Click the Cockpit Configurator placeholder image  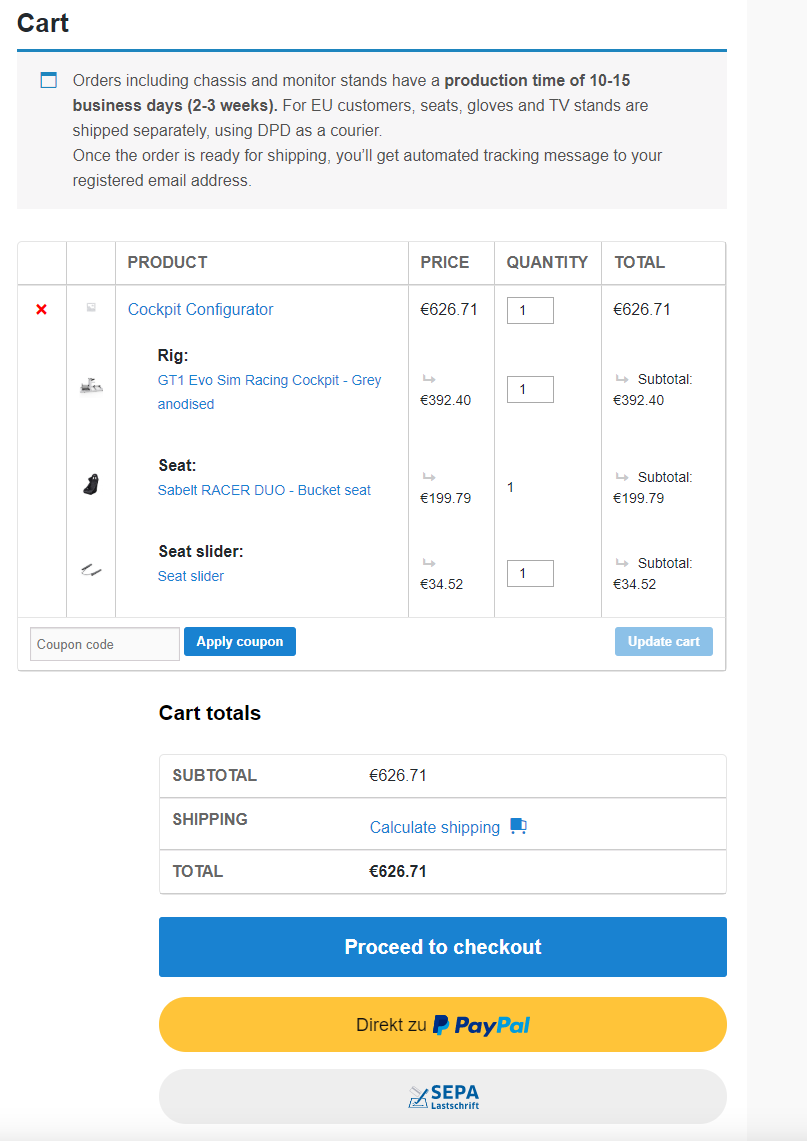(x=91, y=308)
